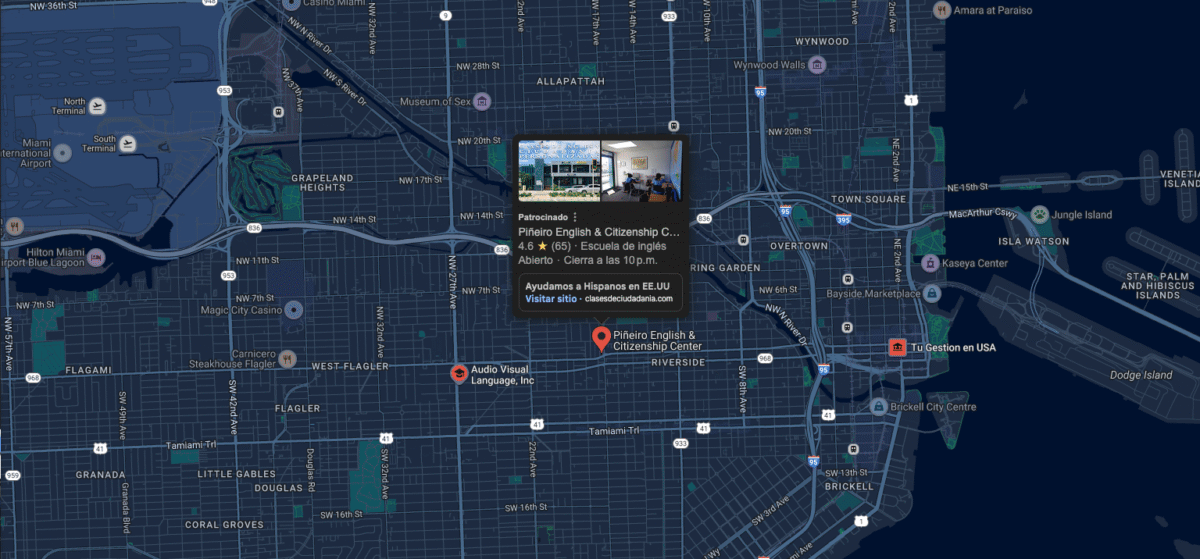The height and width of the screenshot is (559, 1200).
Task: Click the Visitar sitio link
Action: coord(551,298)
